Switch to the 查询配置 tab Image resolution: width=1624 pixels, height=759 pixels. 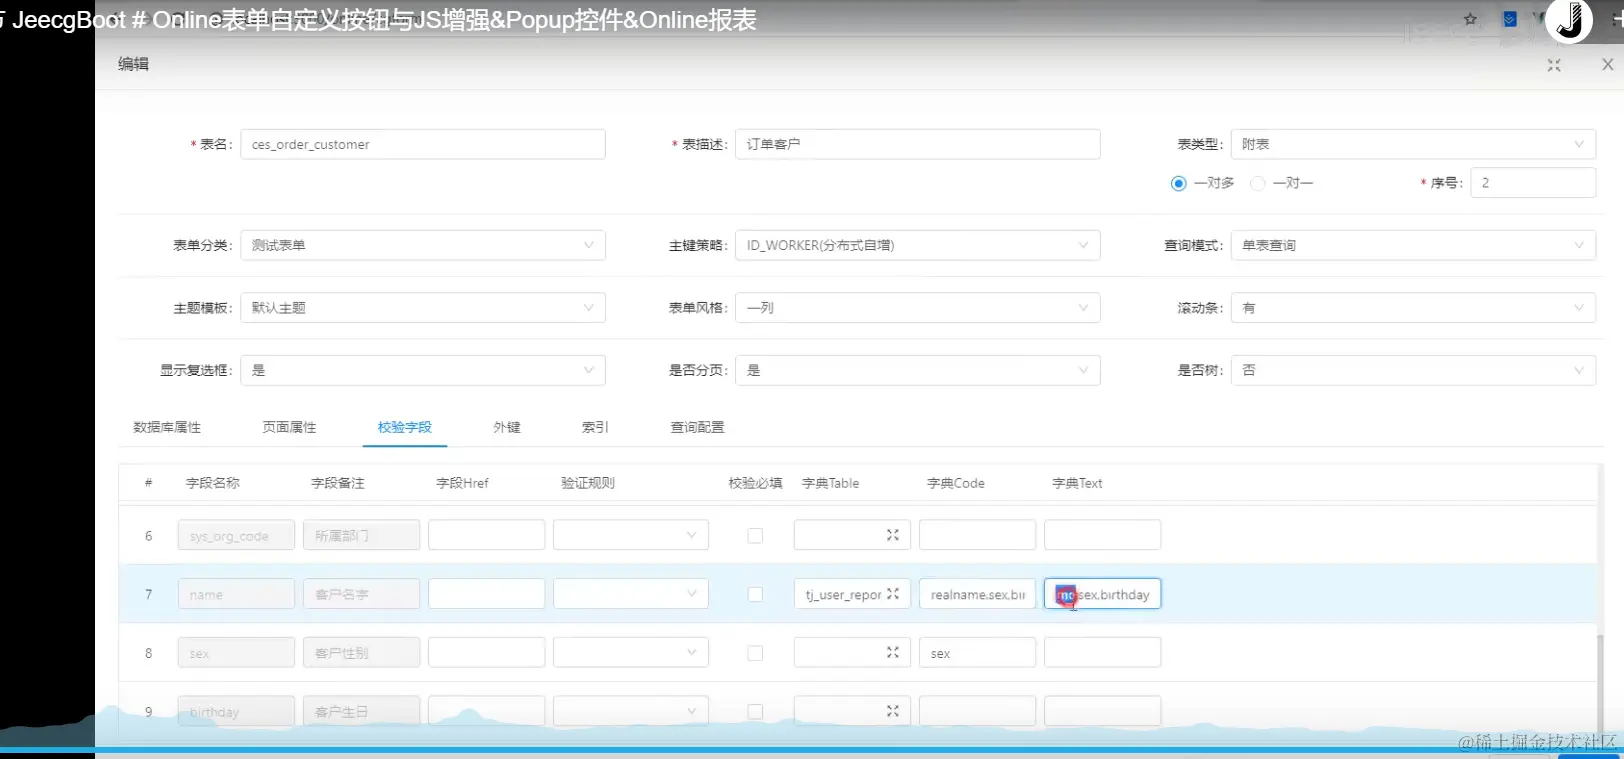[697, 427]
